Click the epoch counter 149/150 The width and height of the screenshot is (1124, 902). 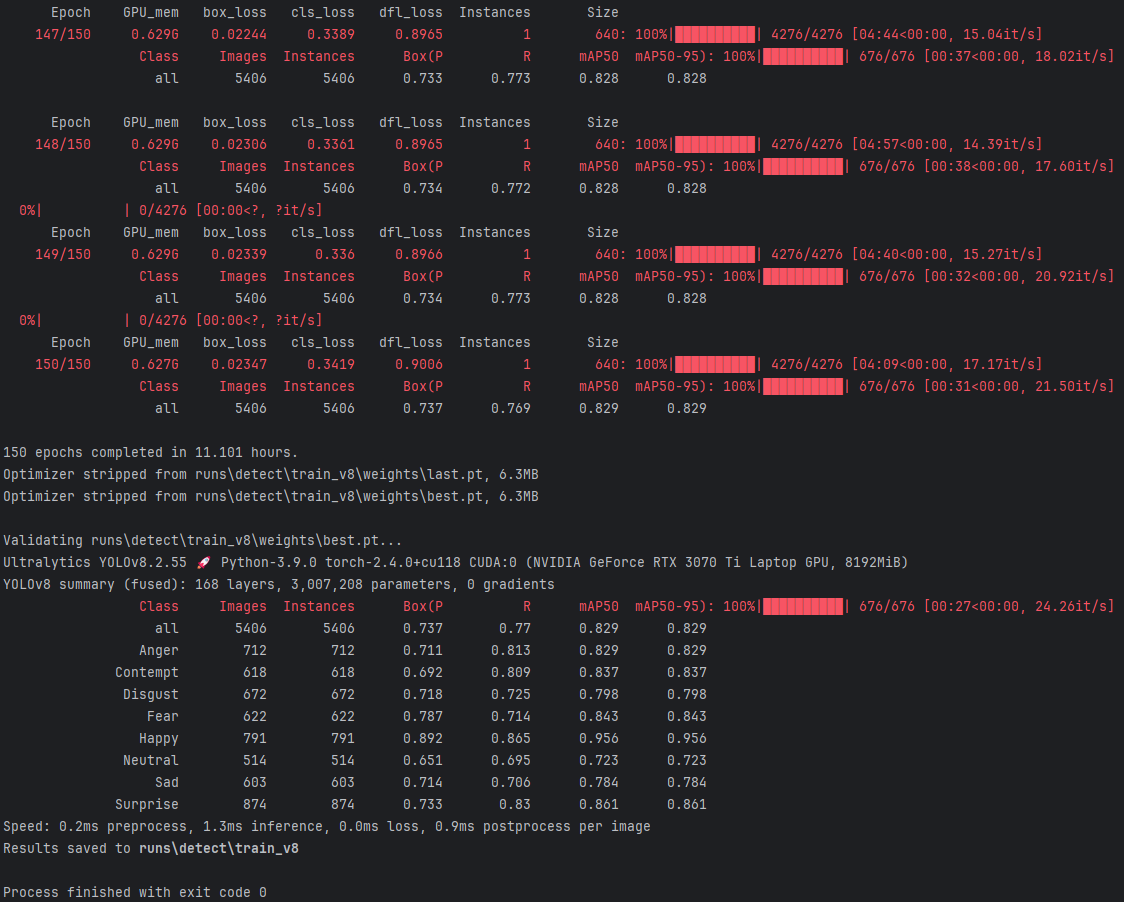(x=63, y=255)
